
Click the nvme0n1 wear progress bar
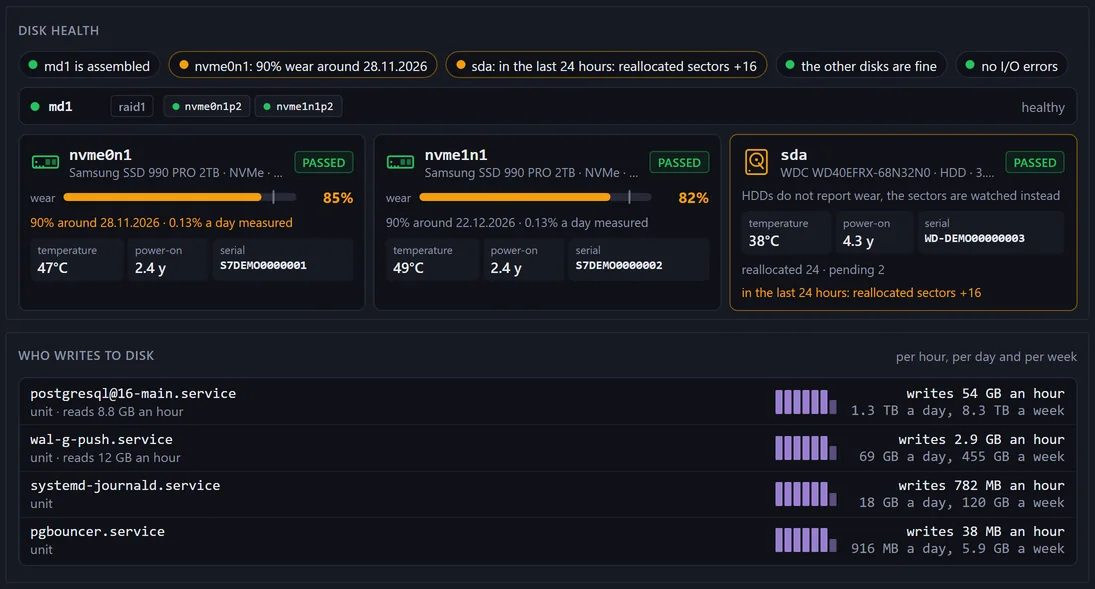[x=179, y=197]
